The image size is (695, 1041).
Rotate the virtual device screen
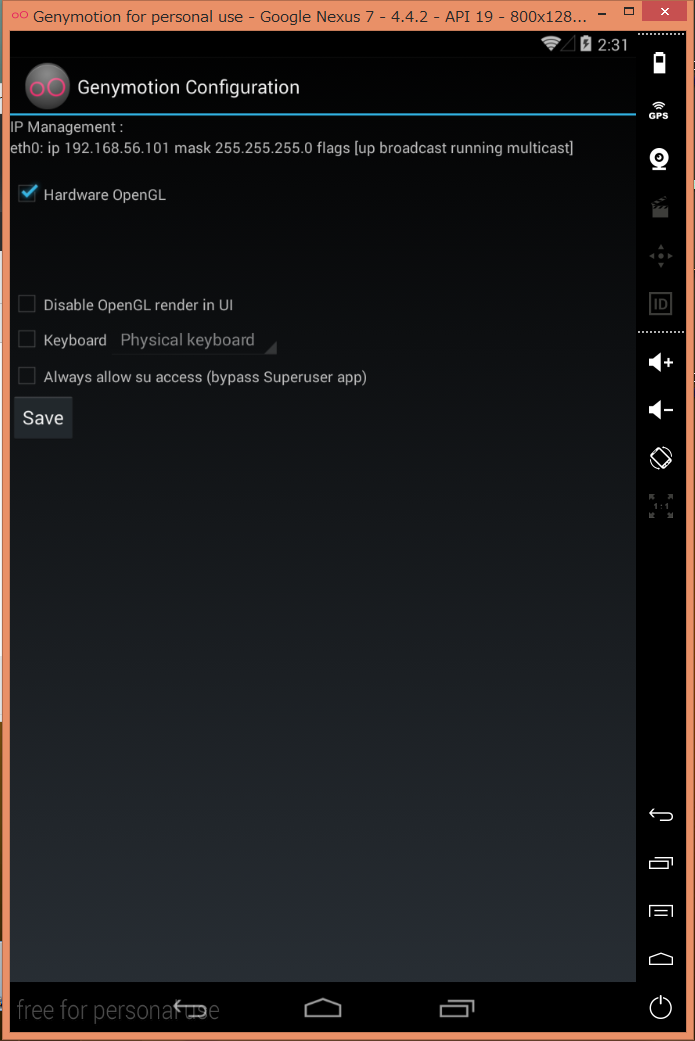coord(660,457)
